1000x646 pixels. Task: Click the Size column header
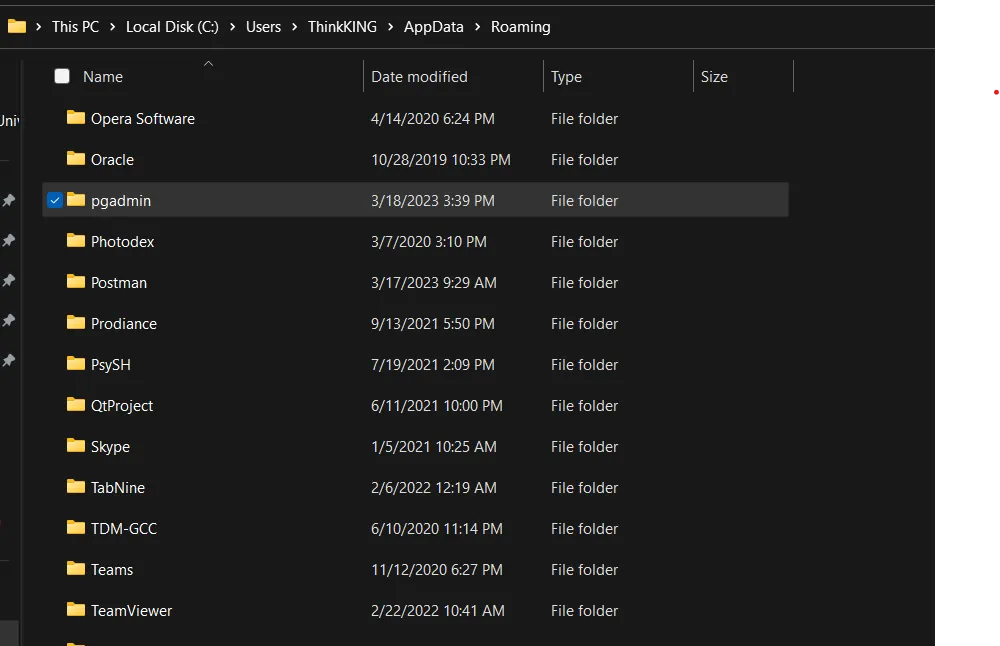pos(714,76)
